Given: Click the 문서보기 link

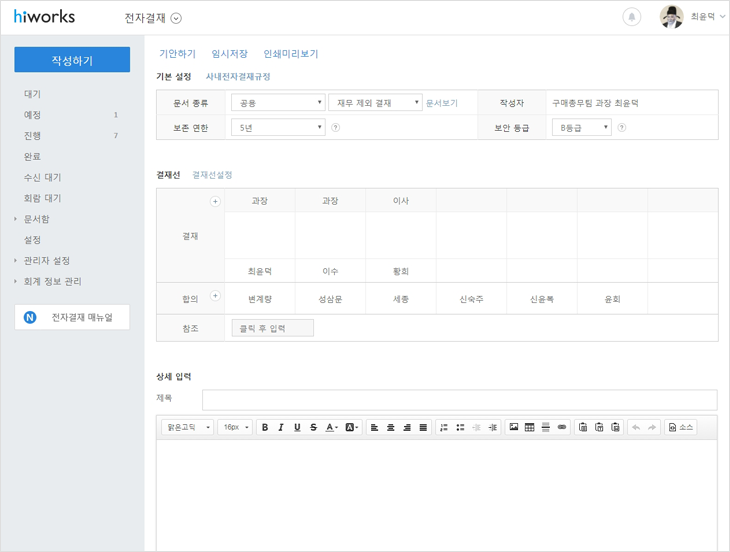Looking at the screenshot, I should pyautogui.click(x=442, y=103).
